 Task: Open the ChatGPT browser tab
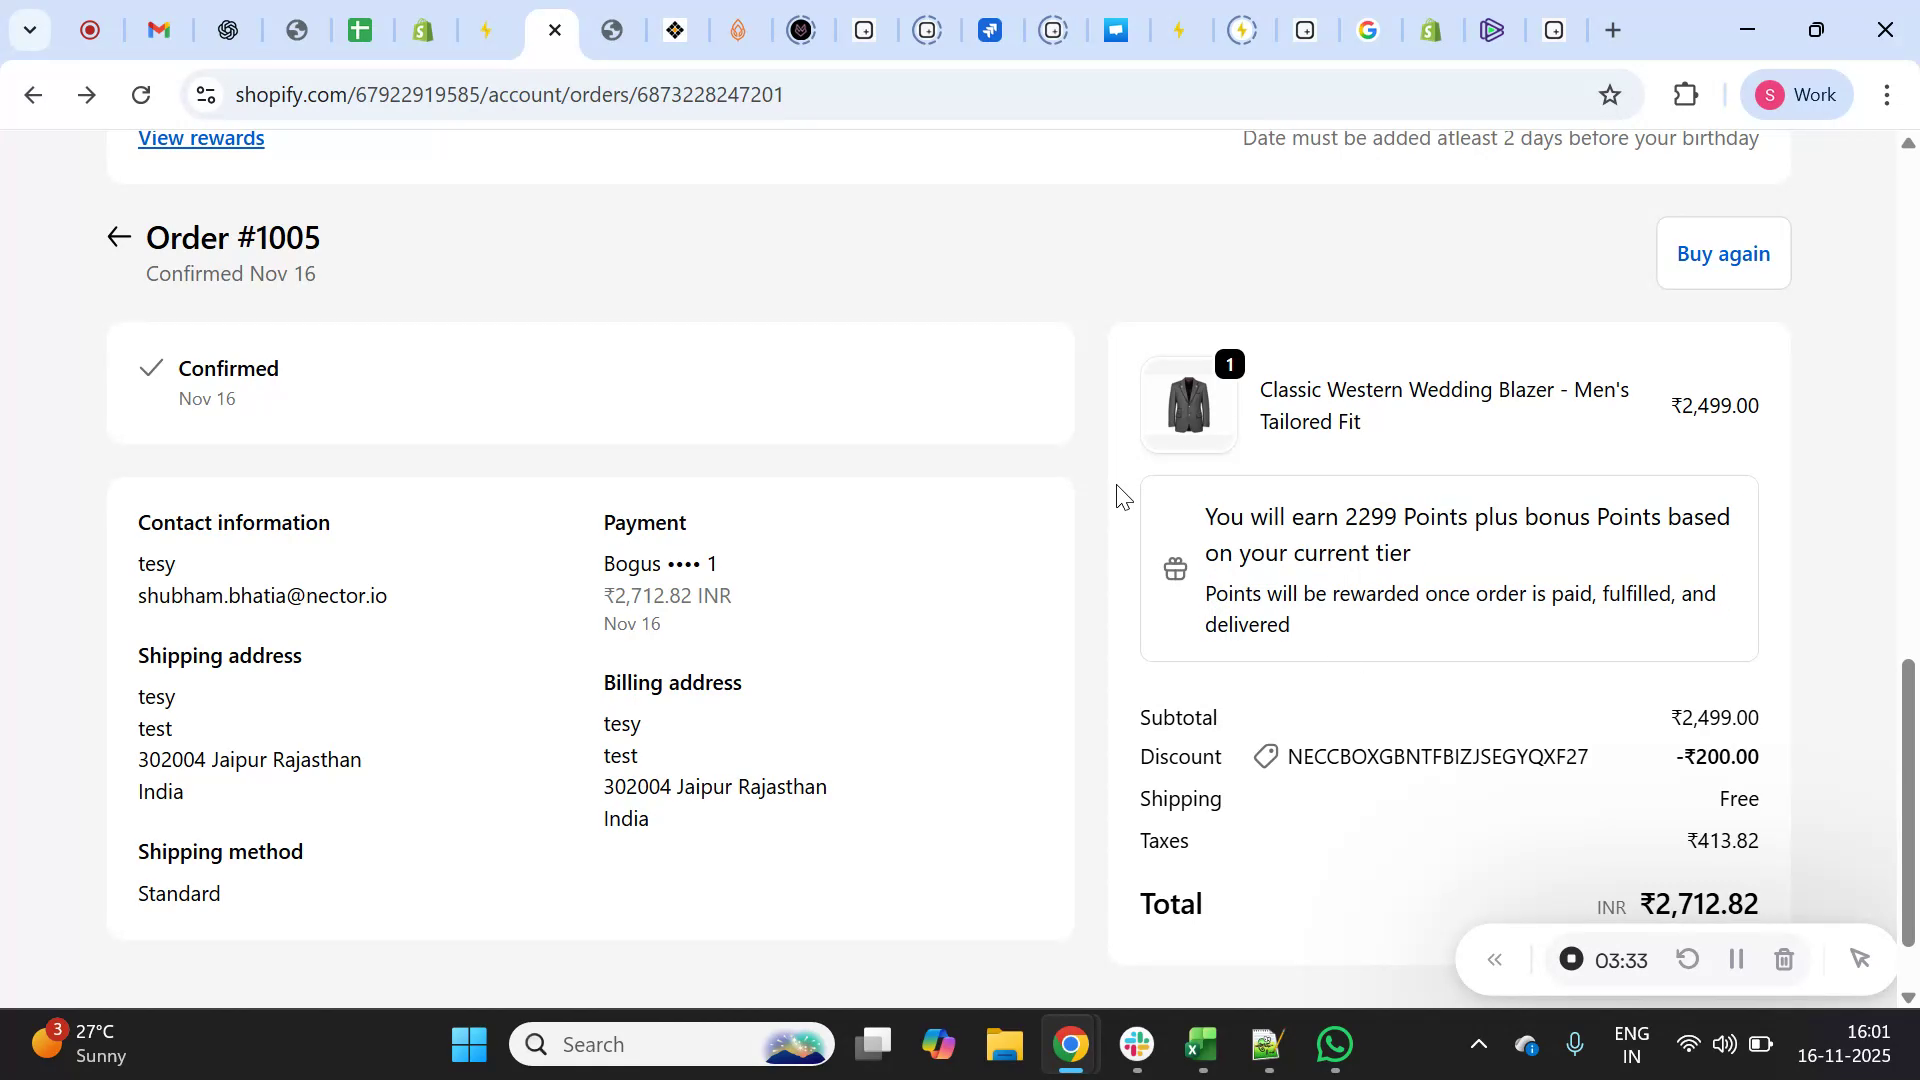229,30
